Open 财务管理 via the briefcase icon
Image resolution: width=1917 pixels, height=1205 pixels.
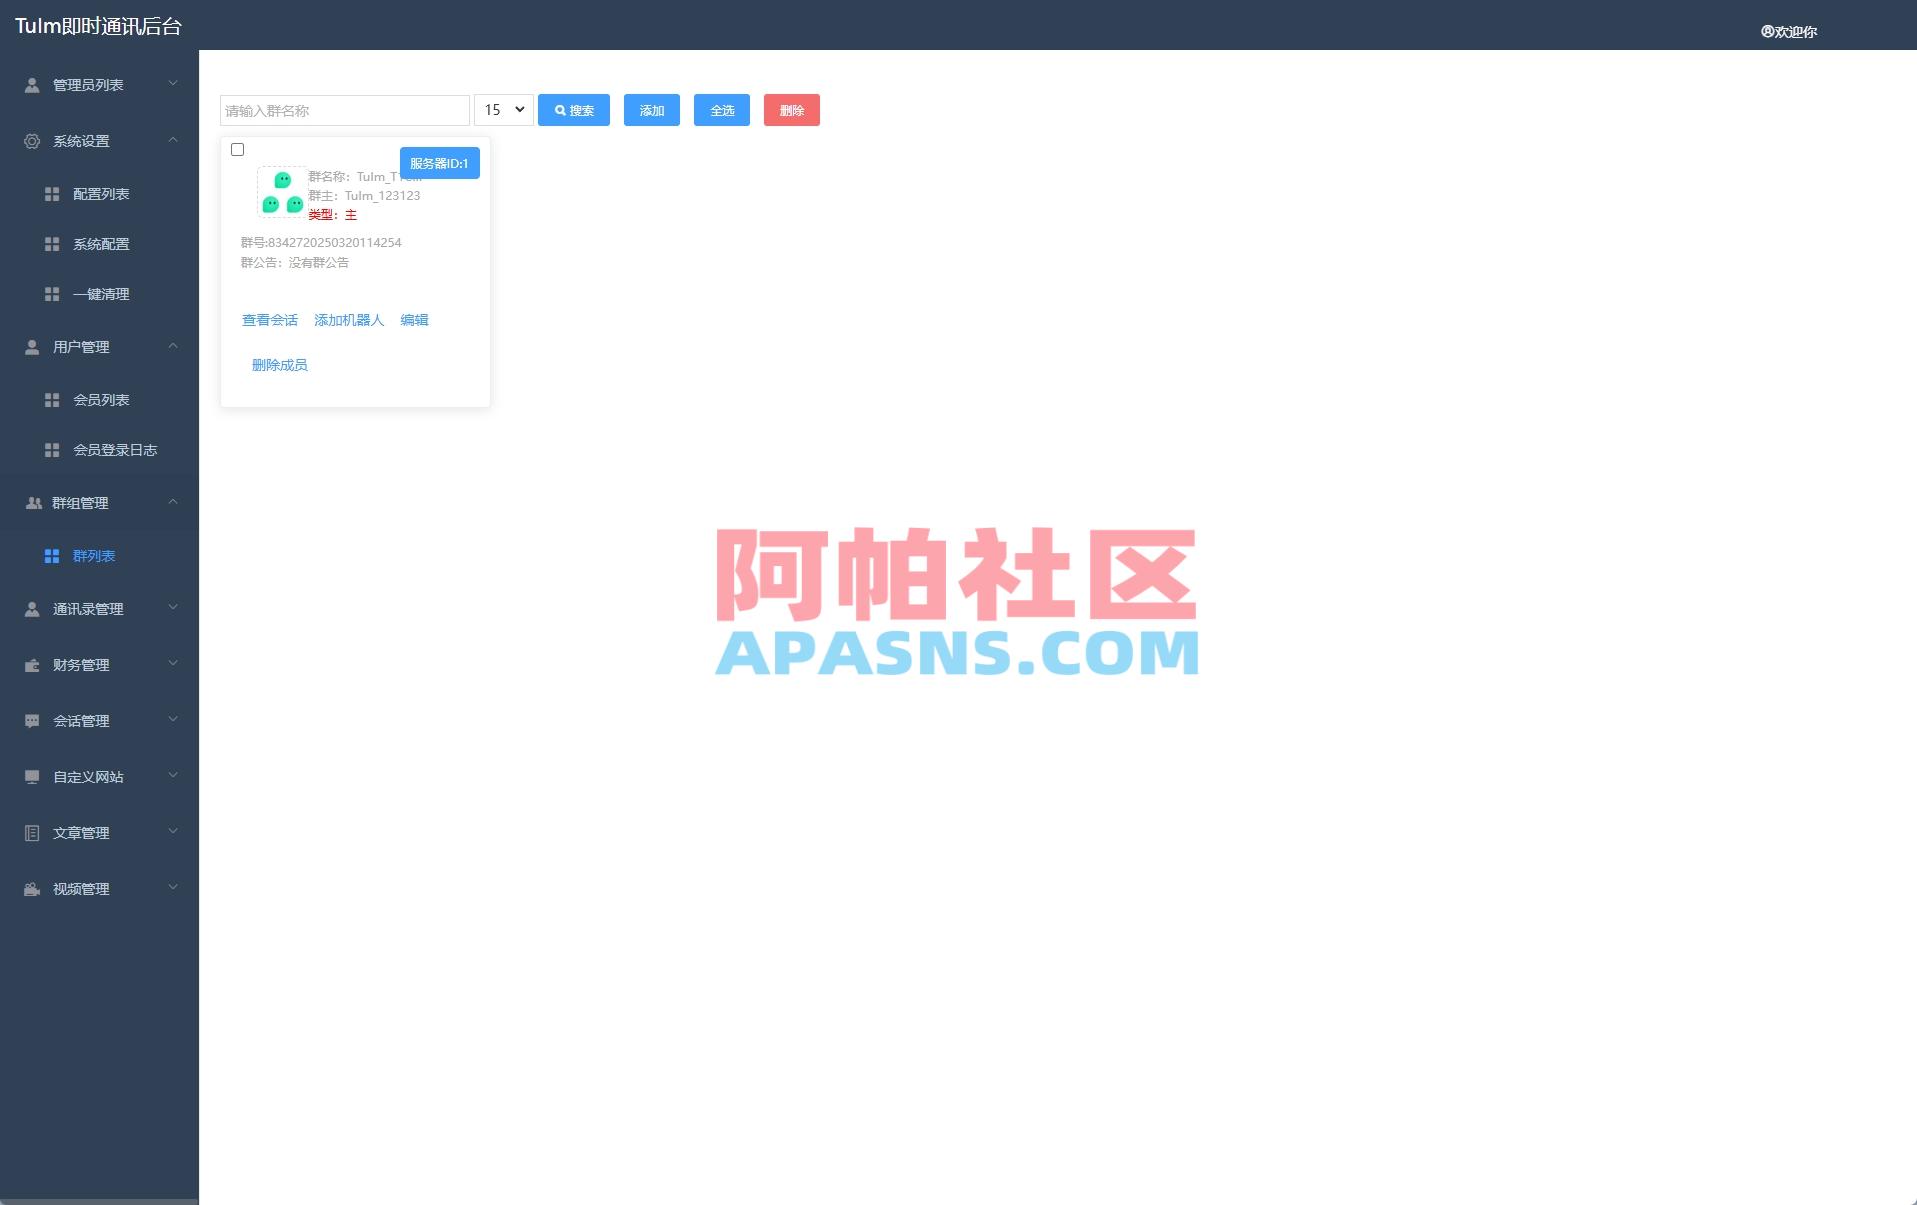[x=31, y=664]
